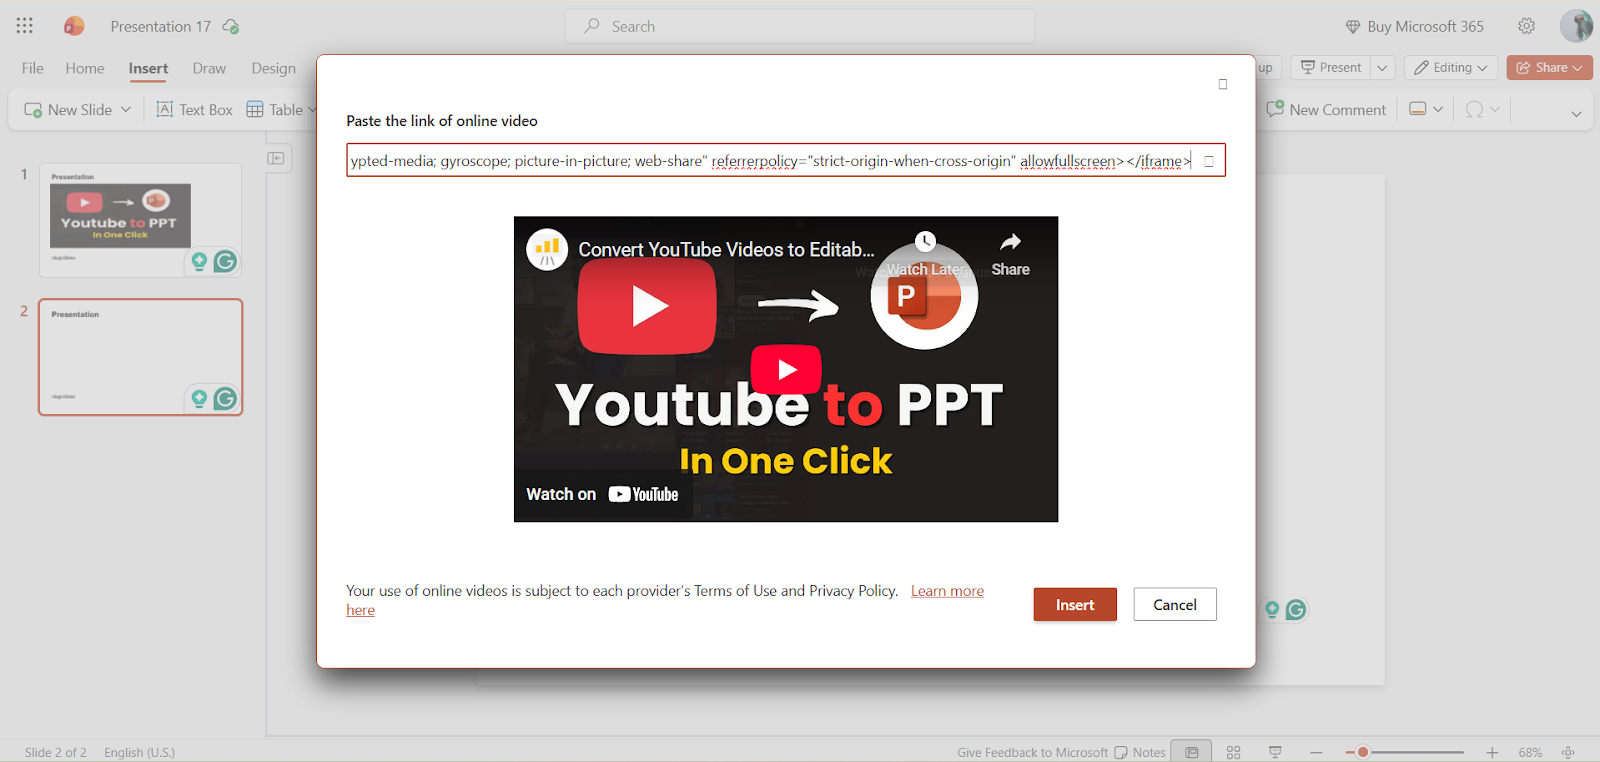Viewport: 1600px width, 762px height.
Task: Open the Design tab
Action: coord(273,68)
